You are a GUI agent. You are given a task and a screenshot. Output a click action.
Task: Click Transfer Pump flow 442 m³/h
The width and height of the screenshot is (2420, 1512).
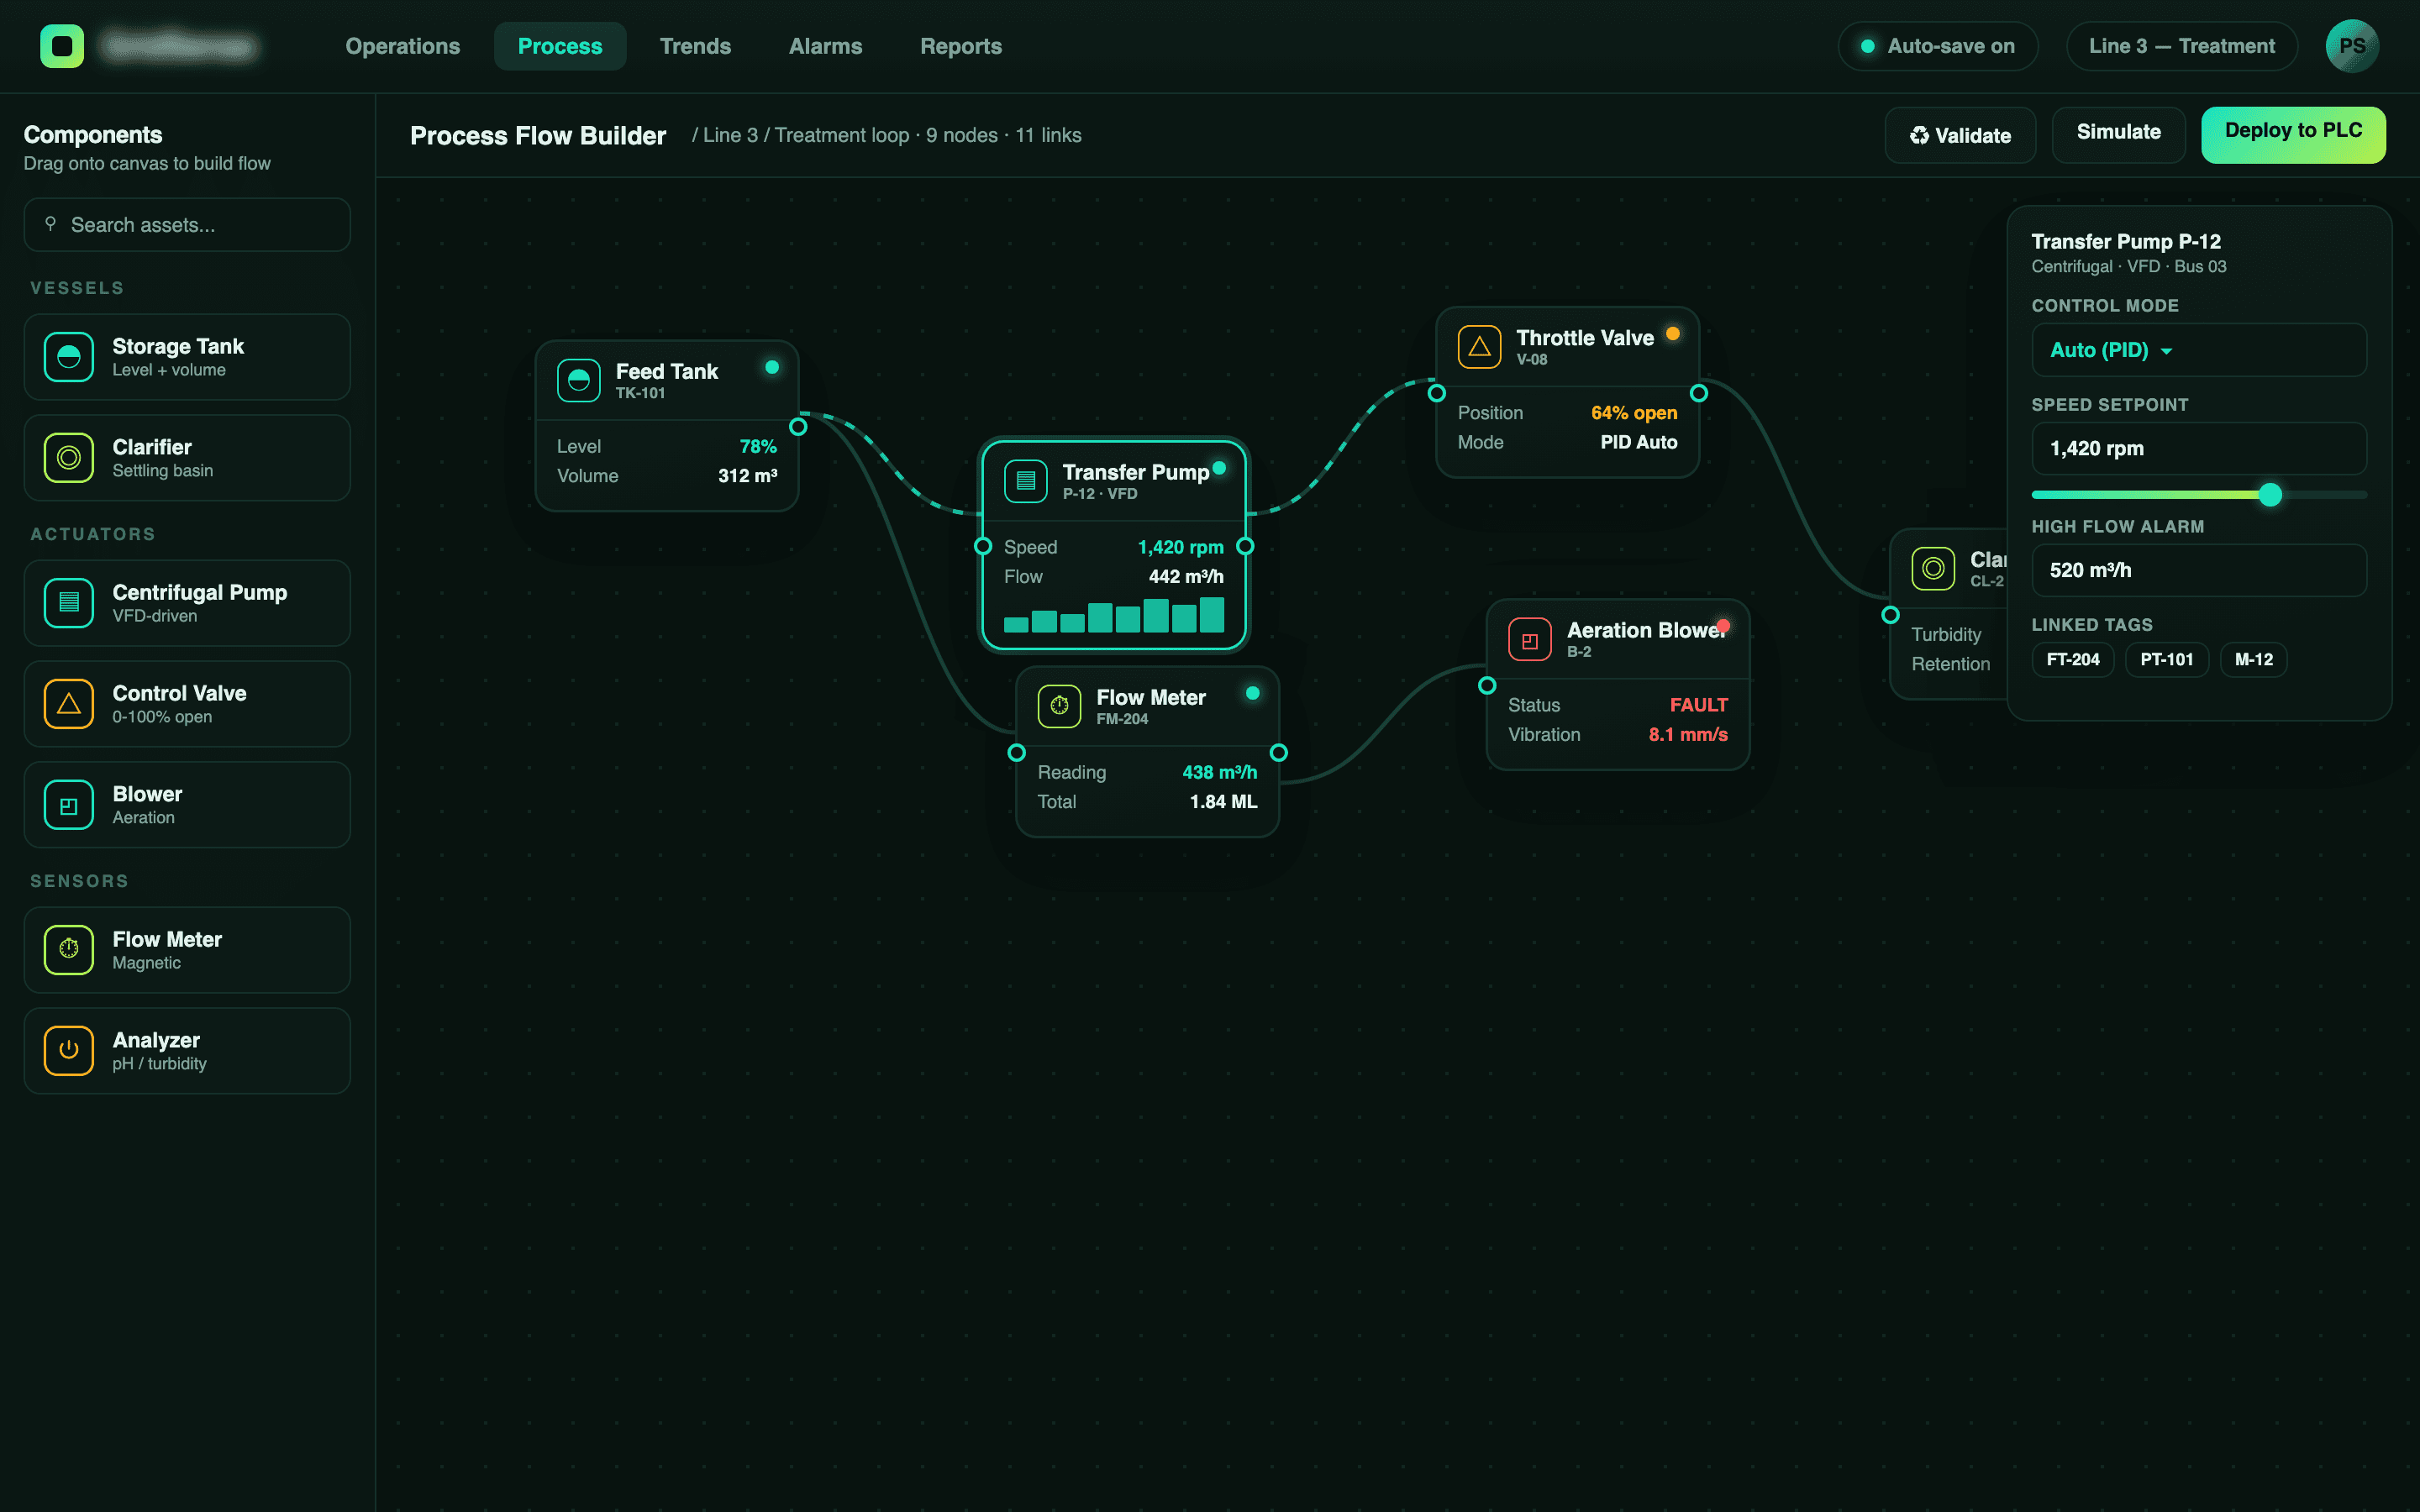1186,576
